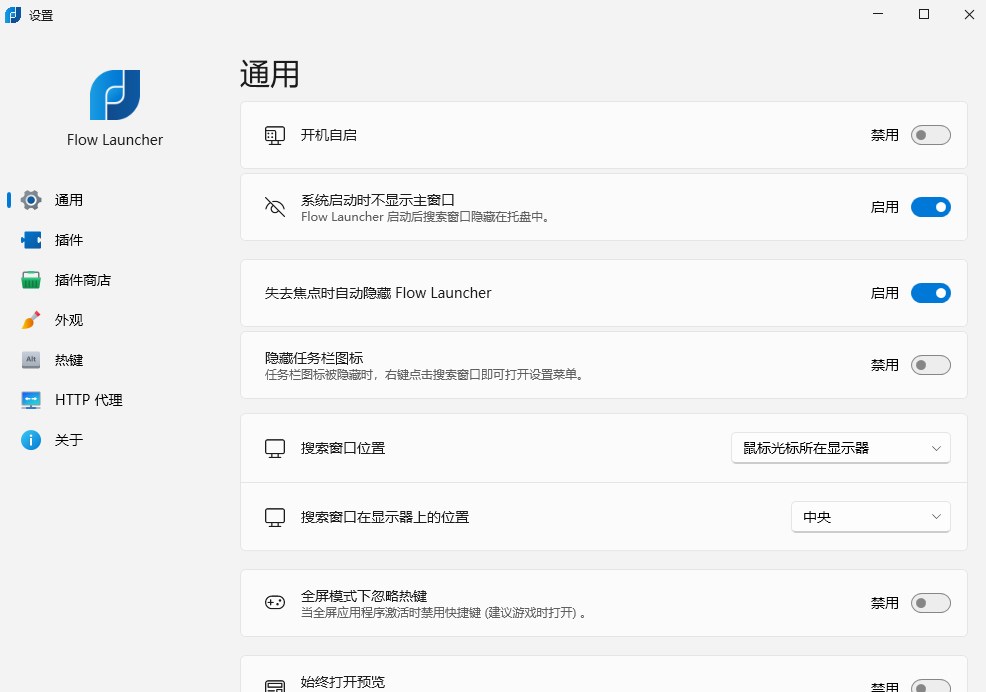Turn off 系统启动时不显示主窗口

[930, 207]
